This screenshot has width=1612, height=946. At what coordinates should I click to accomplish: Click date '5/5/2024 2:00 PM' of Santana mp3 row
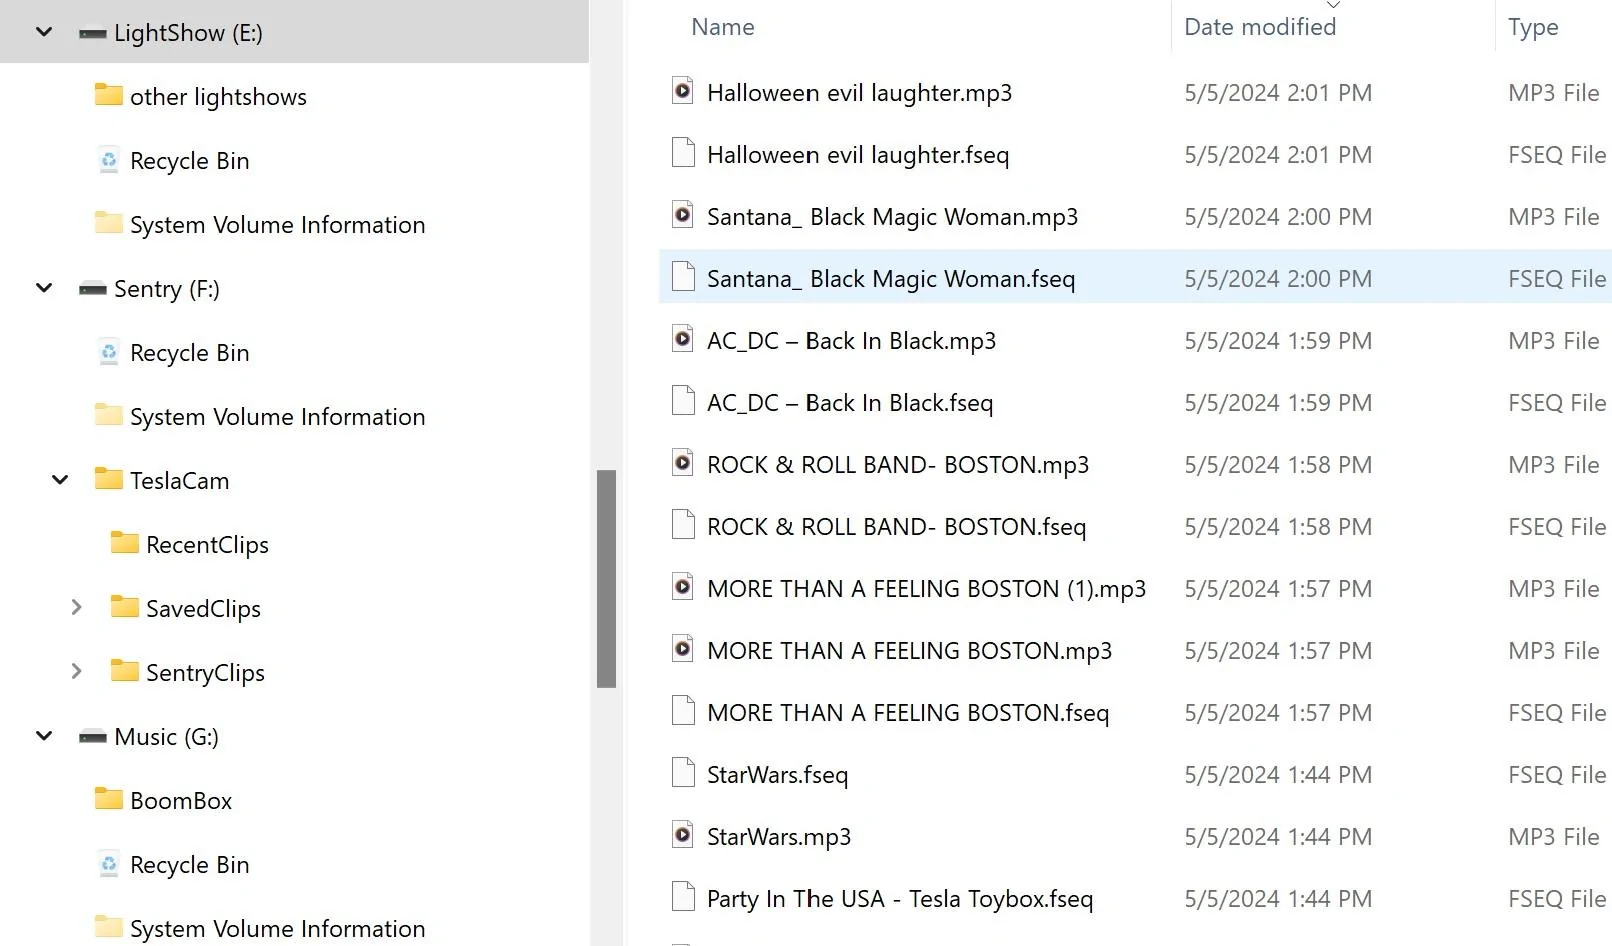(1278, 217)
